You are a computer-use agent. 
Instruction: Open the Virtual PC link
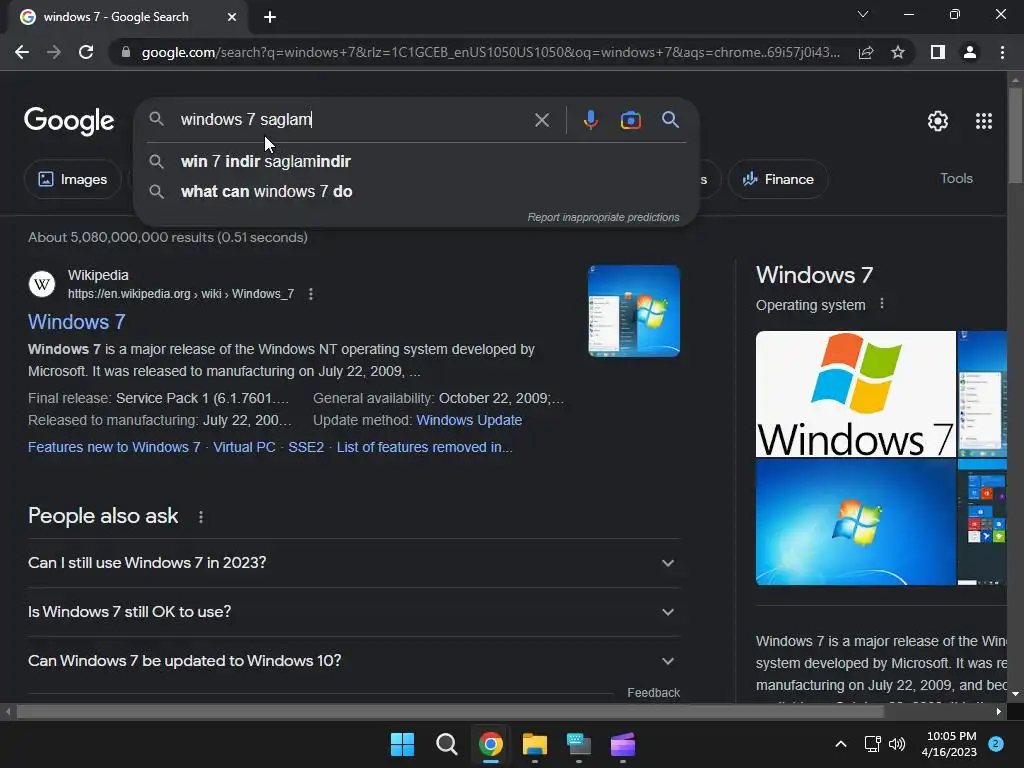[244, 447]
